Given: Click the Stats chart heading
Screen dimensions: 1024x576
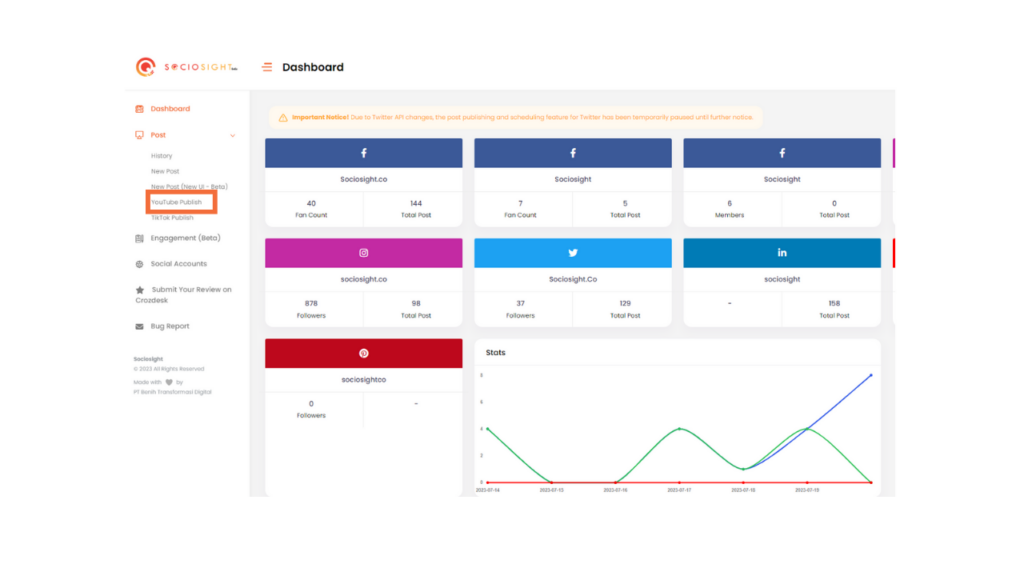Looking at the screenshot, I should 496,353.
